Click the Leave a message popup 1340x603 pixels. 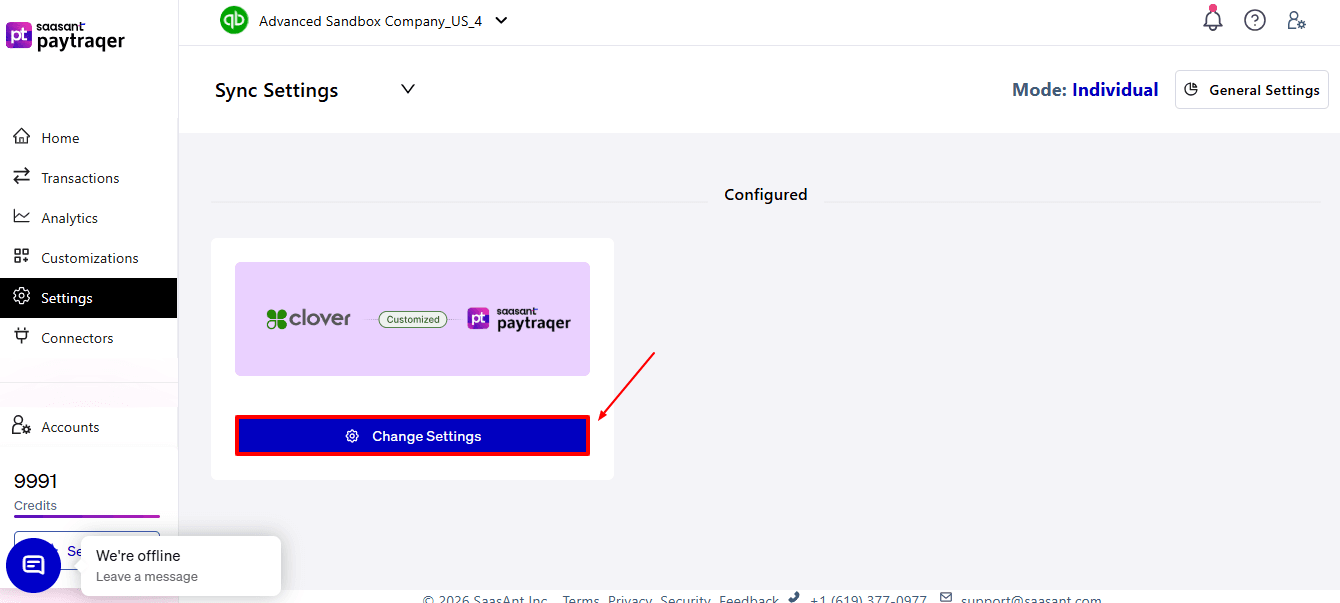click(181, 566)
